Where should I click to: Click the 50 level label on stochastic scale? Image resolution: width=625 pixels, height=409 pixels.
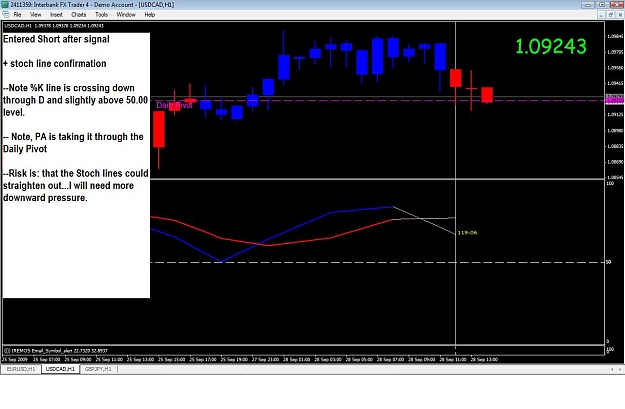coord(608,262)
